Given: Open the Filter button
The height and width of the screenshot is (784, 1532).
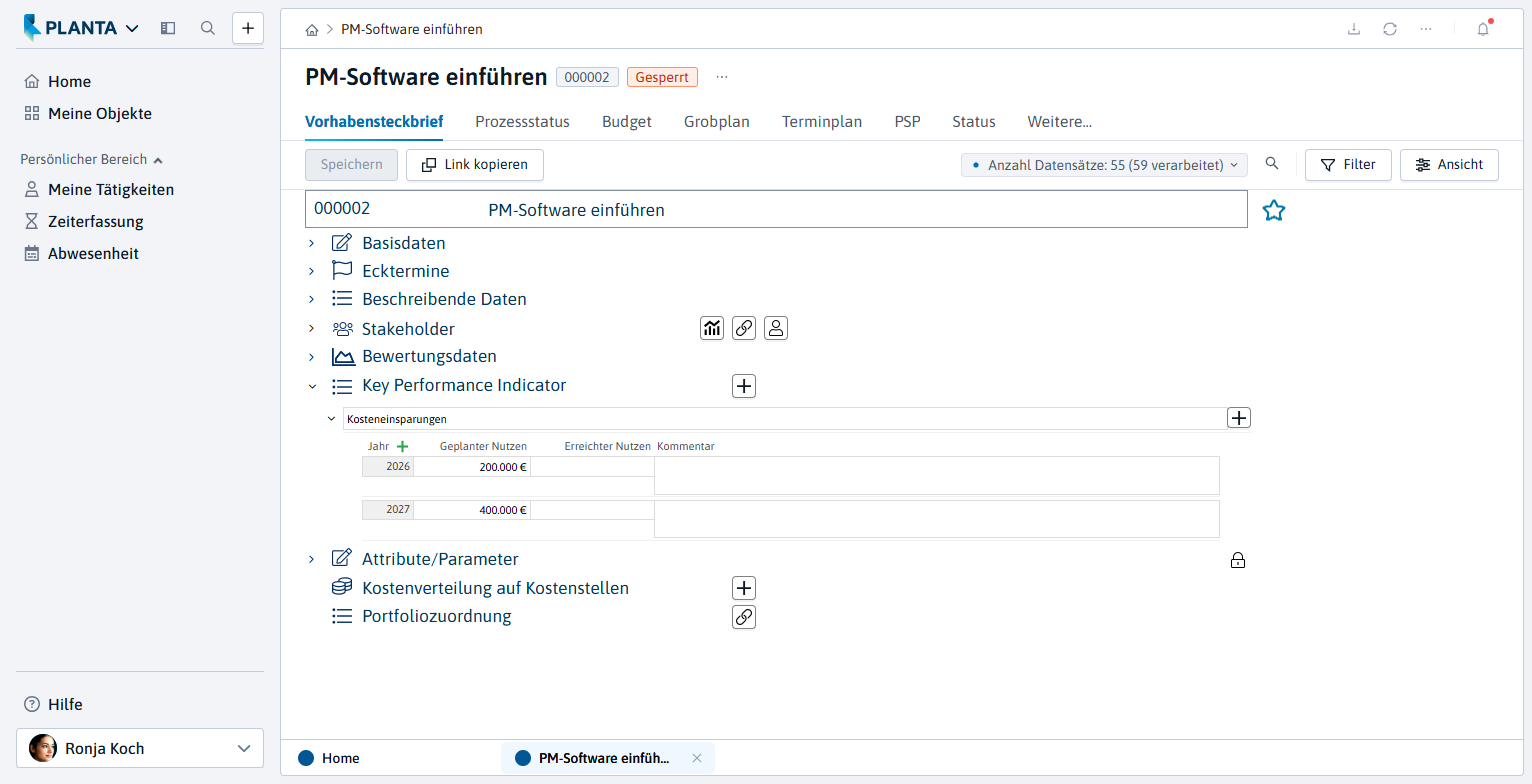Looking at the screenshot, I should tap(1348, 165).
